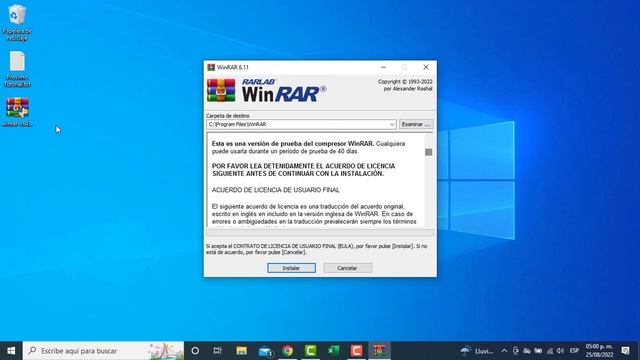Expand the destination folder dropdown arrow
The image size is (640, 360).
click(392, 124)
